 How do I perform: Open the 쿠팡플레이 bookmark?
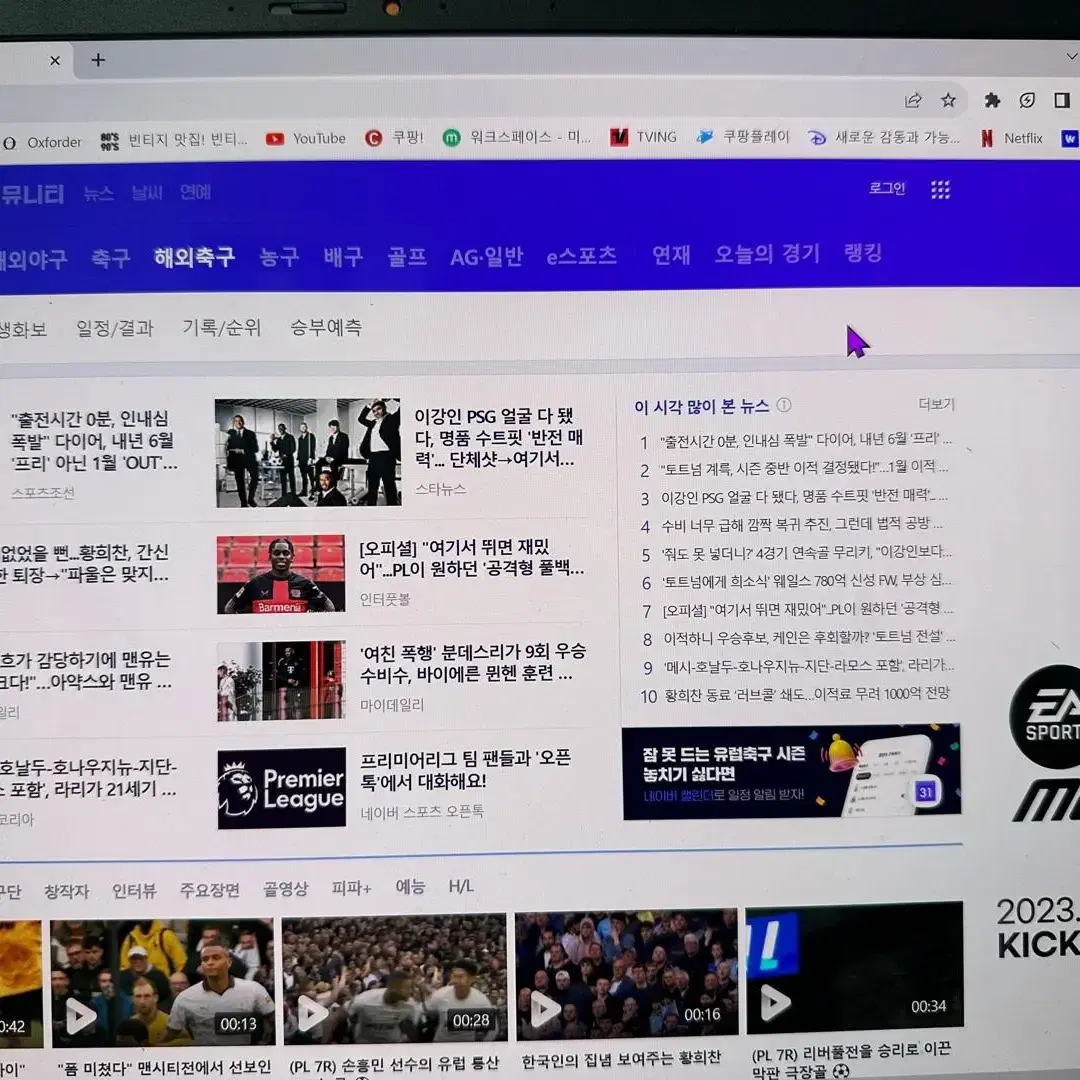742,136
